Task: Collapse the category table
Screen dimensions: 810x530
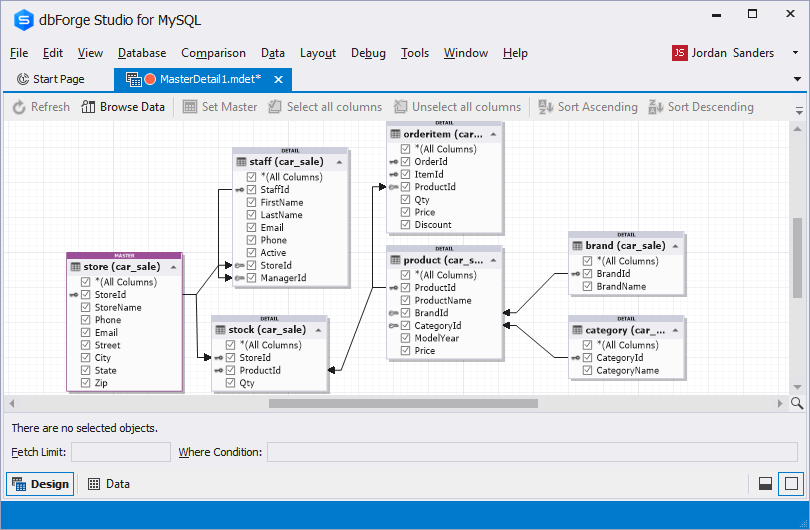Action: pos(675,330)
